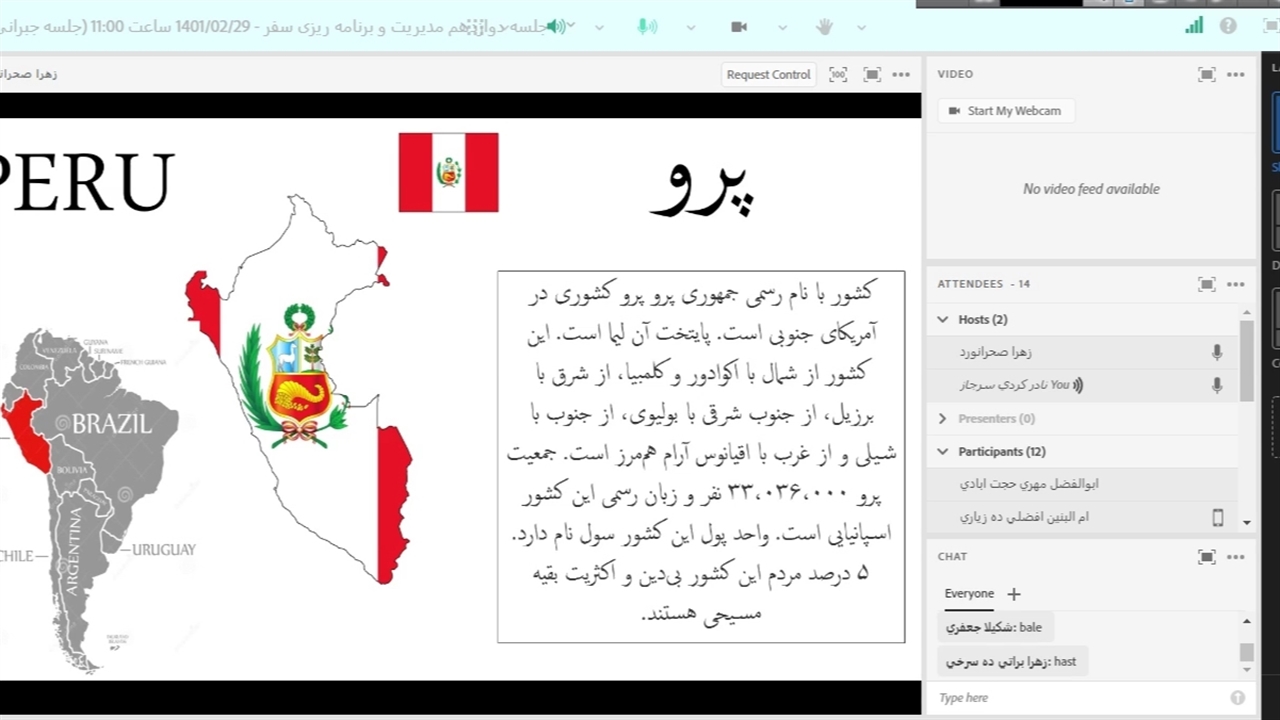The image size is (1280, 720).
Task: Toggle the webcam camera icon
Action: 739,27
